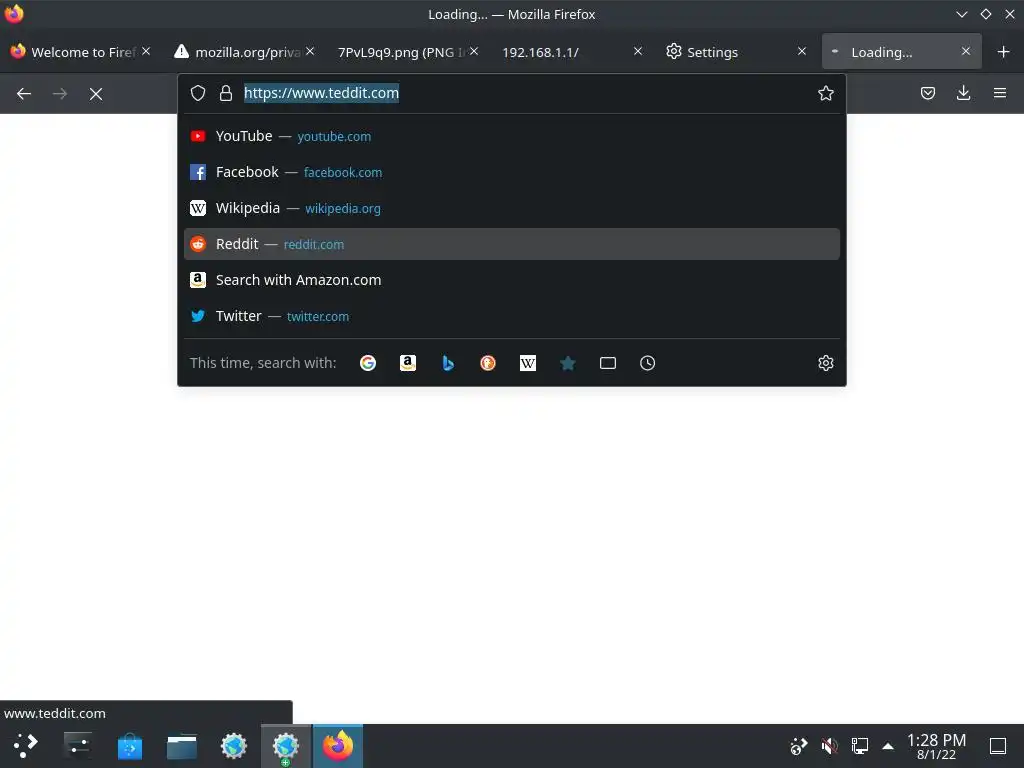Select Wikipedia suggestion row

pos(511,208)
